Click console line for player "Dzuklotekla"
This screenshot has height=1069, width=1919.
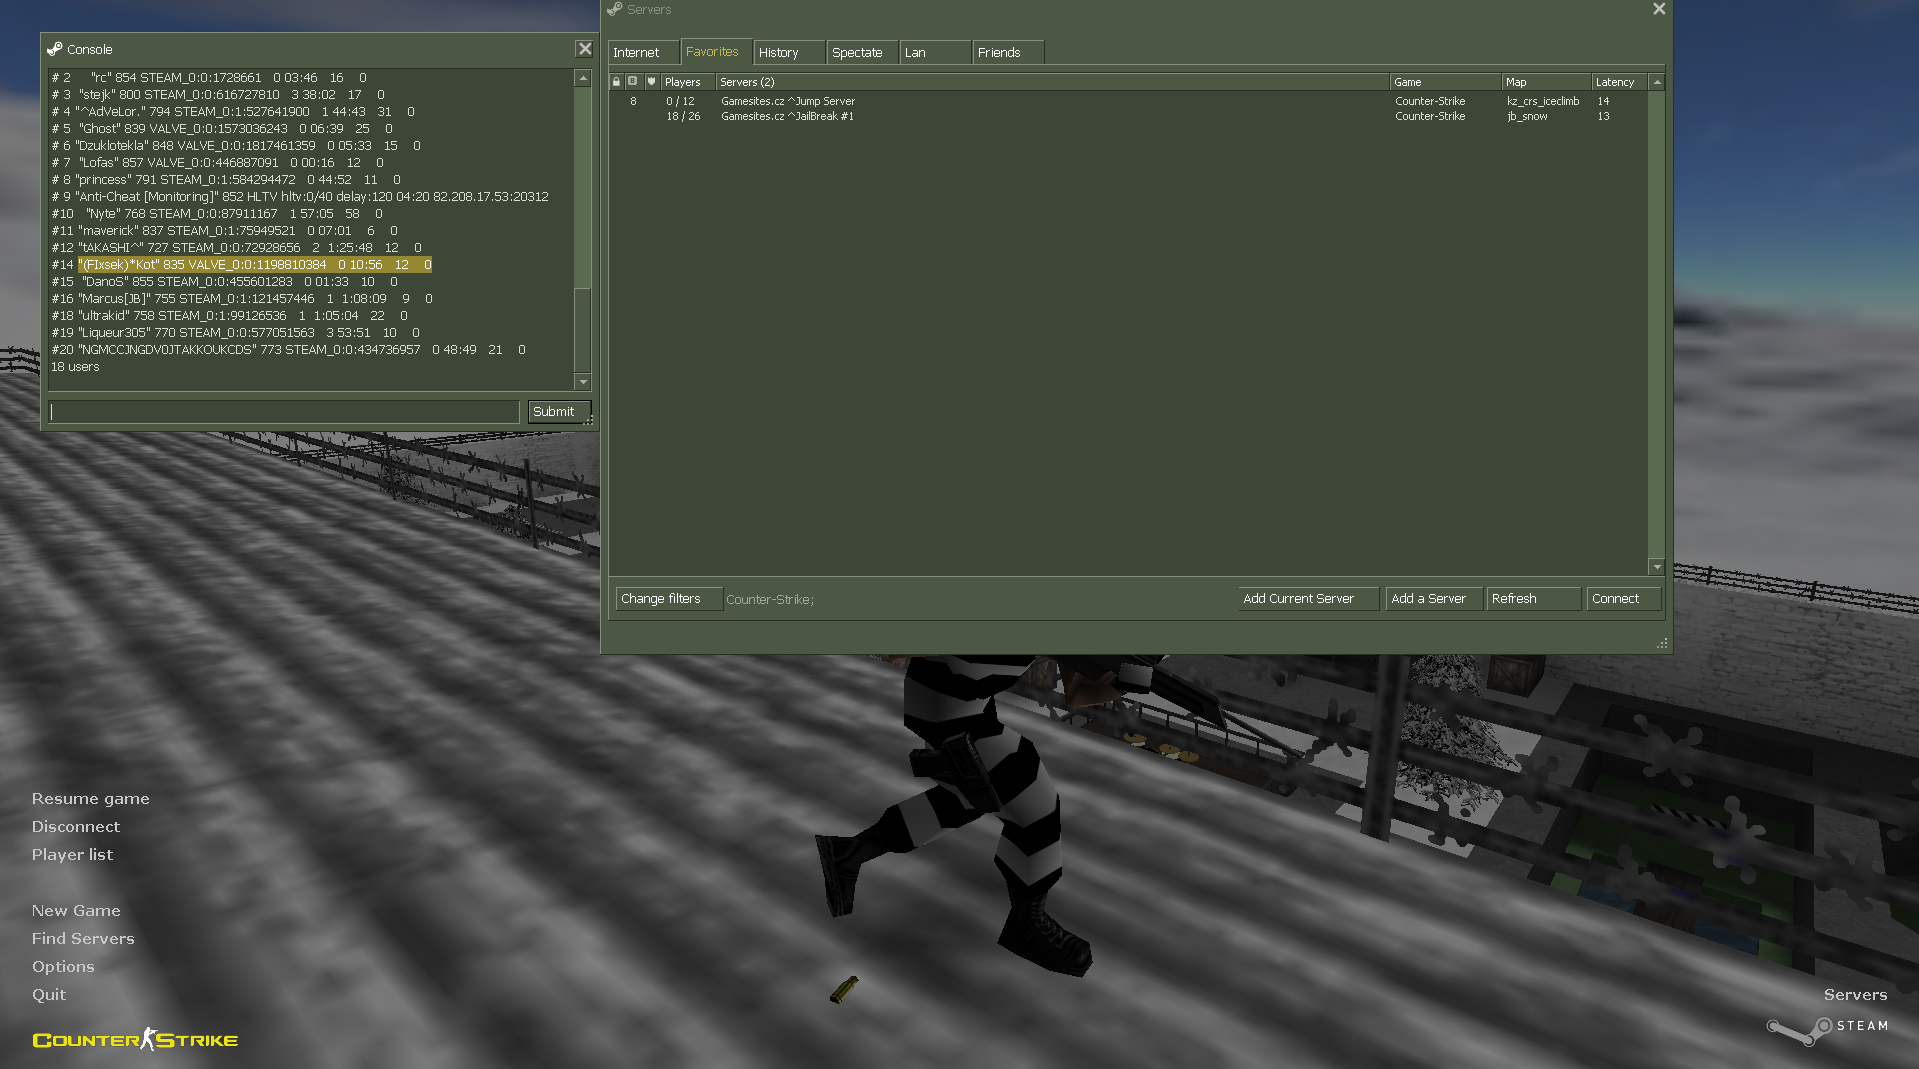coord(236,146)
